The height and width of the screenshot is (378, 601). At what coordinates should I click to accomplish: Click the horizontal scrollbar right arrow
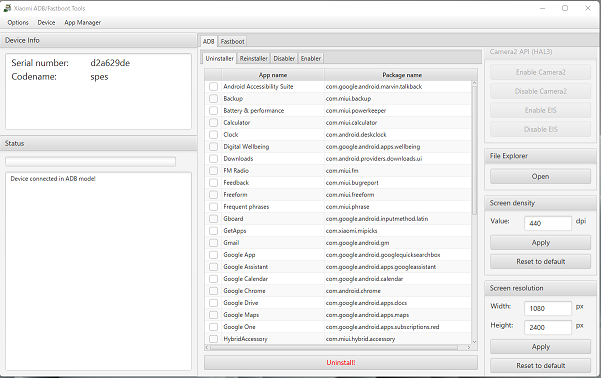[468, 347]
